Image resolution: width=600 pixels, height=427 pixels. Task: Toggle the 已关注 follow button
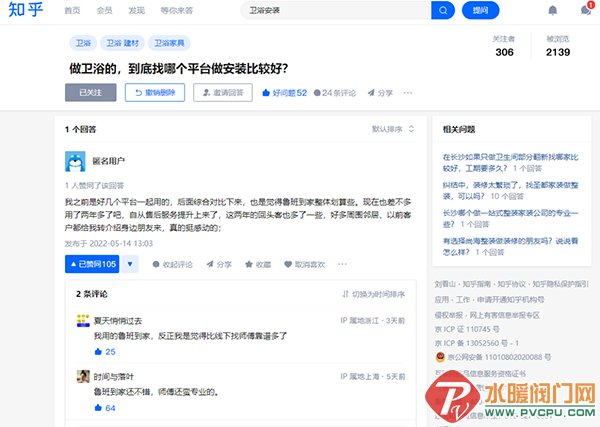(91, 93)
